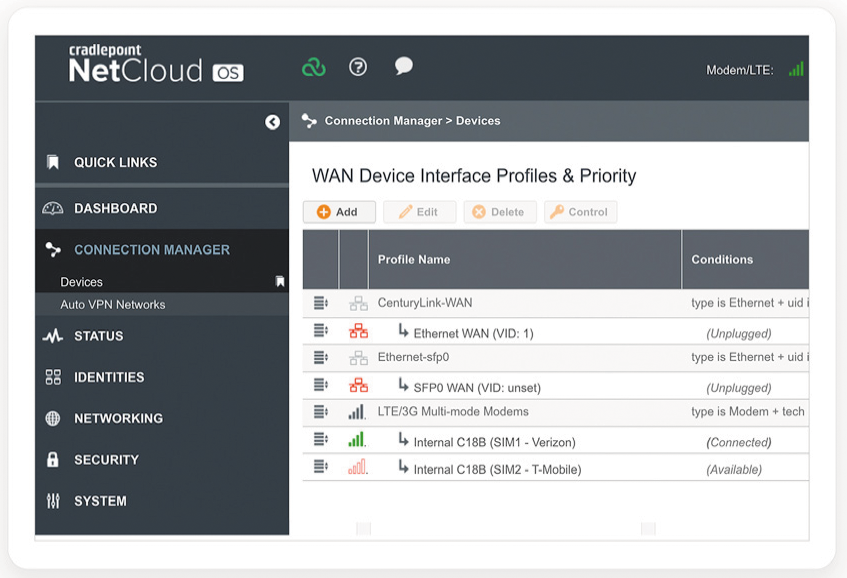Click the bookmark icon next to Devices
The image size is (847, 578).
pos(280,282)
